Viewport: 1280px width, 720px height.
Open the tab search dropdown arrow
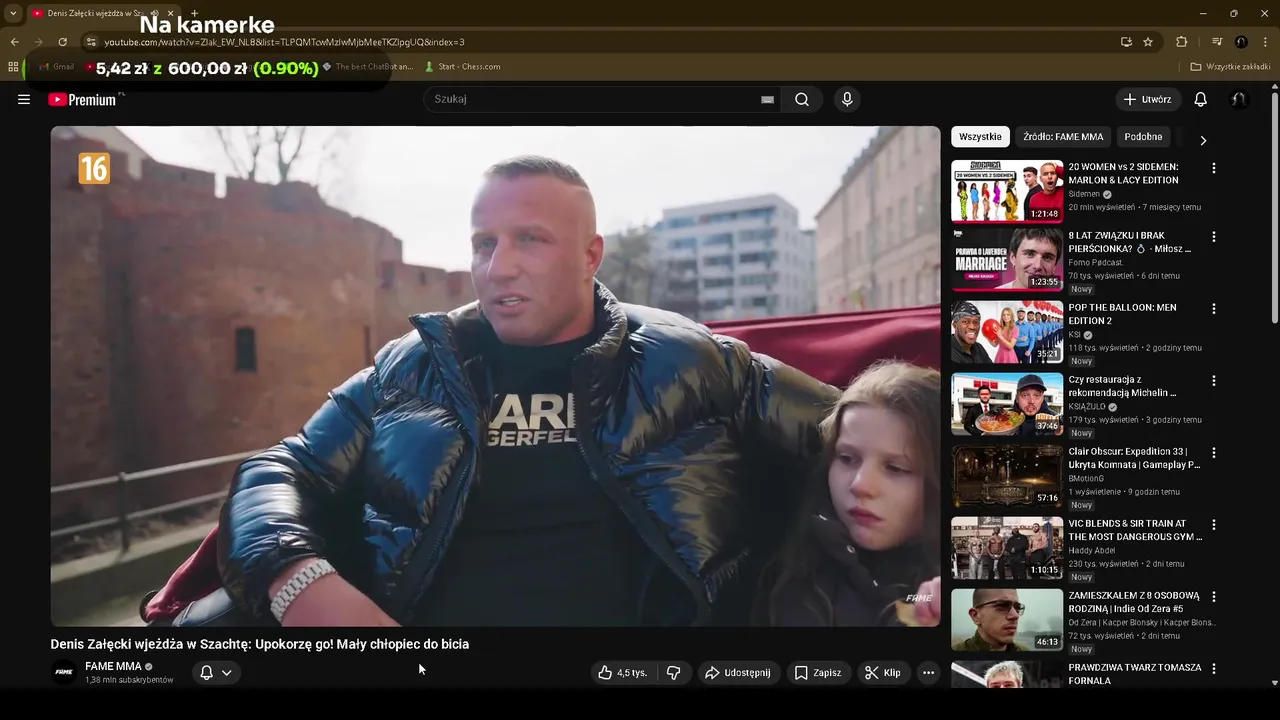coord(13,13)
